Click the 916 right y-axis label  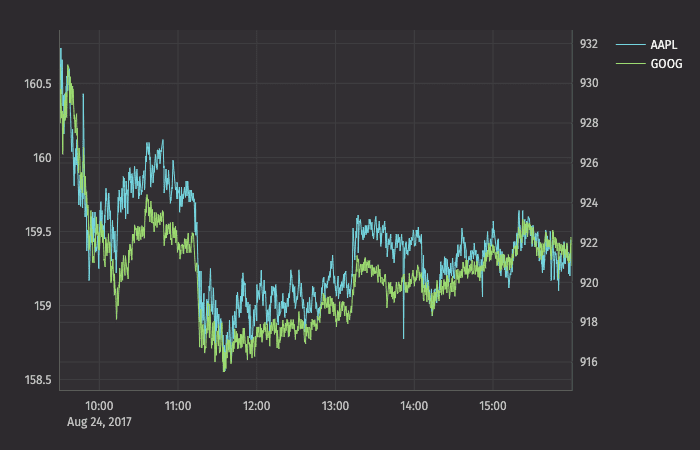coord(588,362)
